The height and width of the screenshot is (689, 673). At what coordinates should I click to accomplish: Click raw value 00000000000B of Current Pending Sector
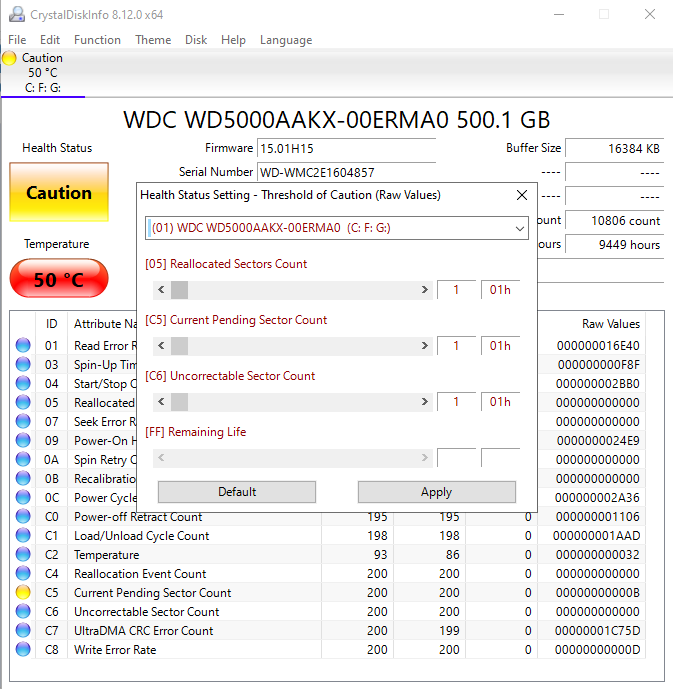(x=597, y=593)
